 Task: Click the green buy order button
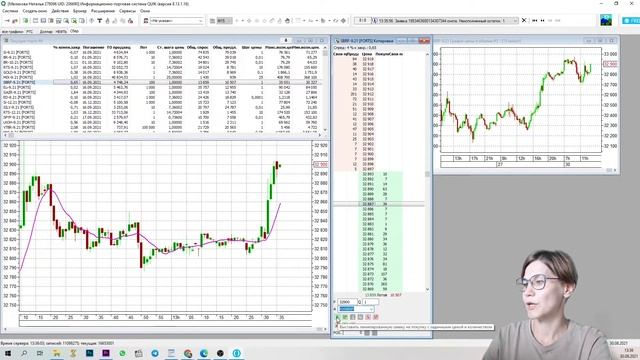click(337, 317)
